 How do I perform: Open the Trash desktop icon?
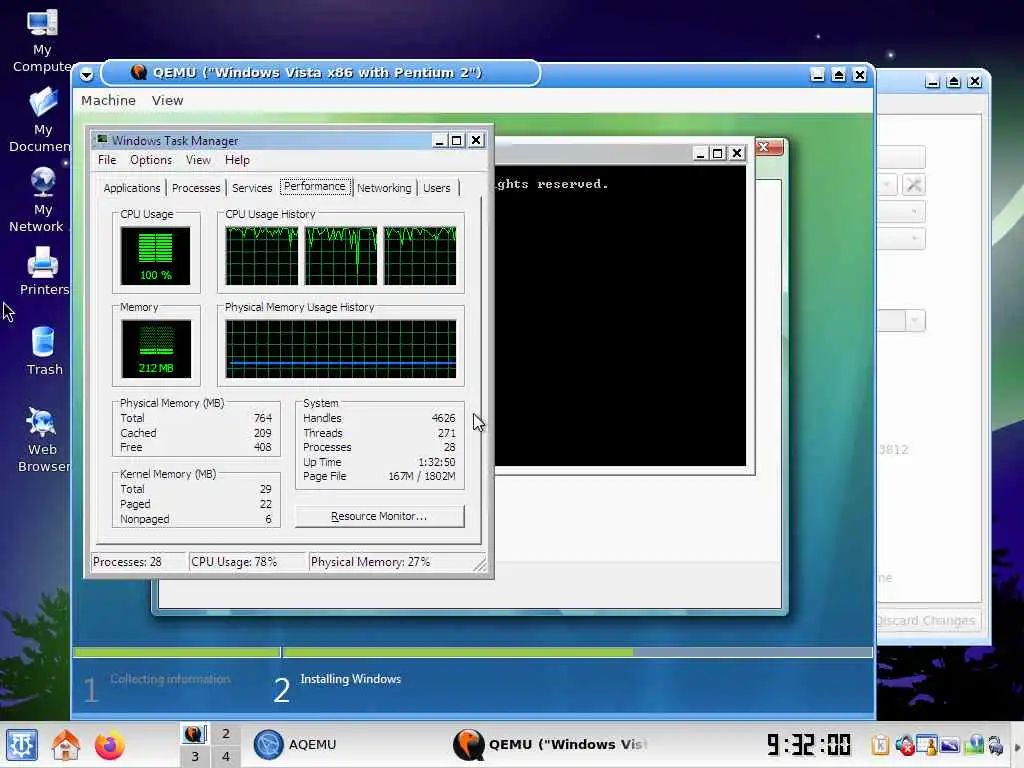(x=44, y=351)
